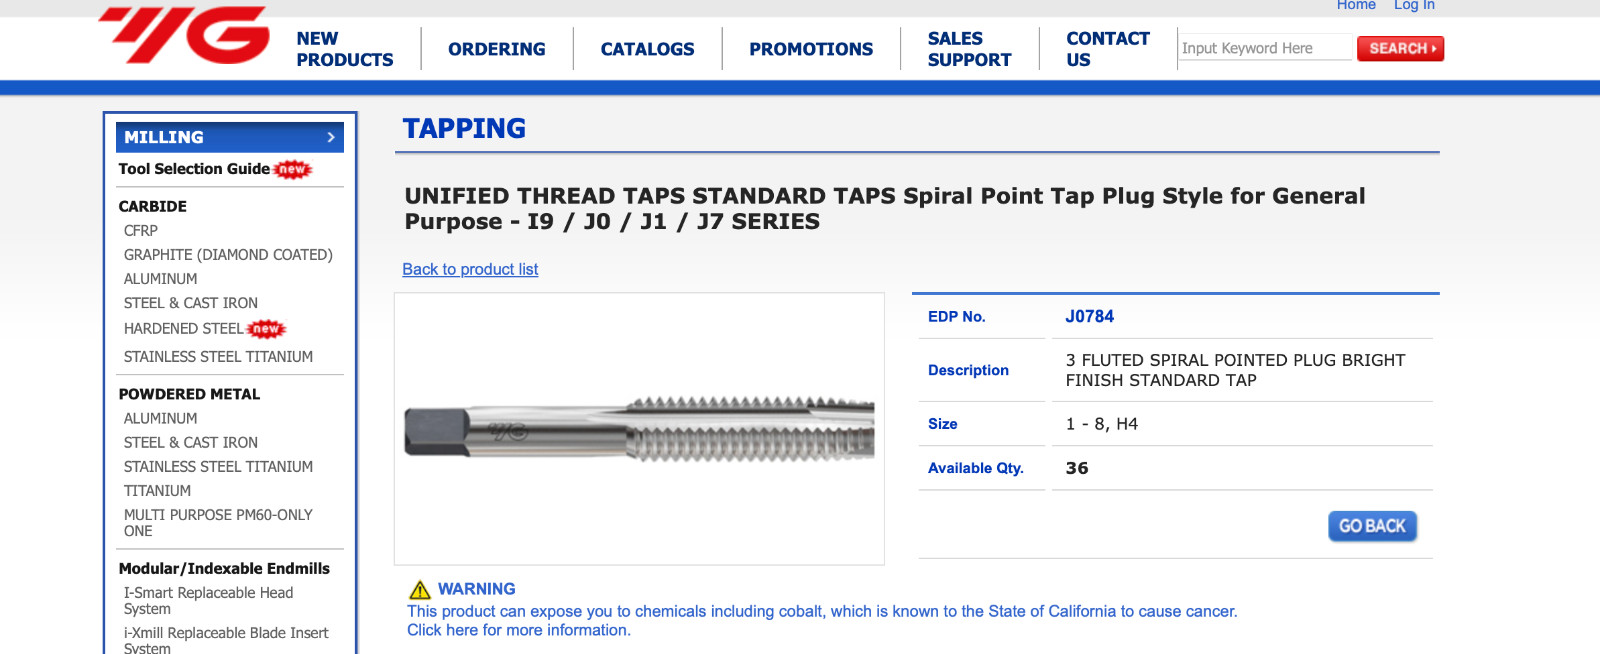This screenshot has width=1600, height=654.
Task: Click the yellow warning triangle icon
Action: pyautogui.click(x=420, y=590)
